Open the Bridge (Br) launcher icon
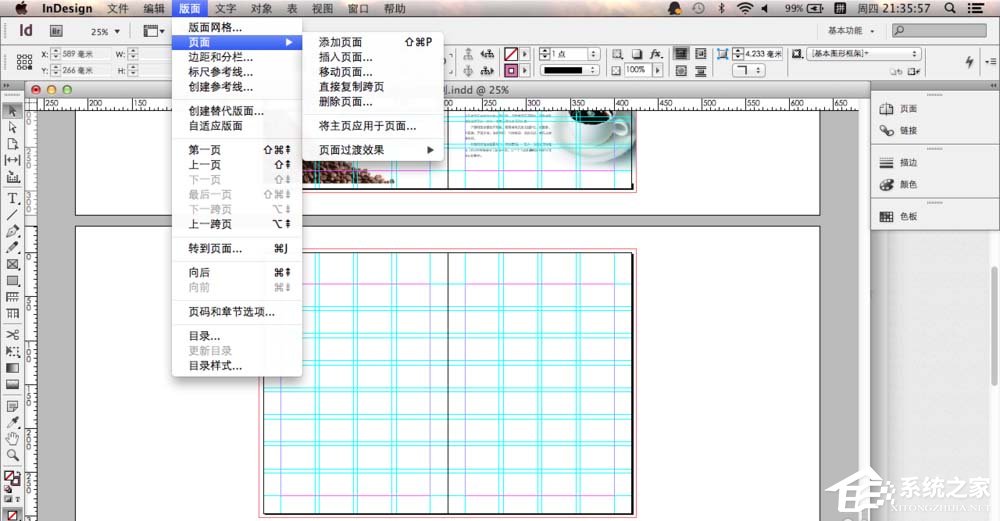 [x=56, y=31]
